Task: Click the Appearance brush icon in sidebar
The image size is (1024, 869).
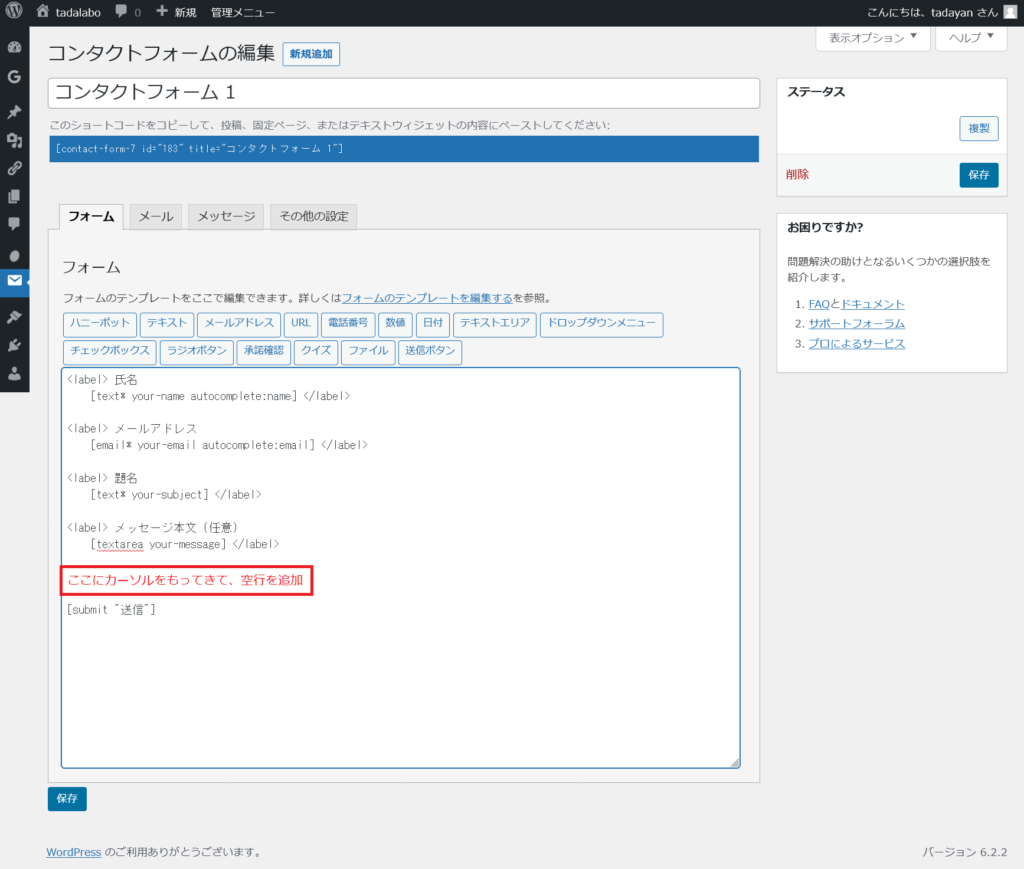Action: [x=14, y=316]
